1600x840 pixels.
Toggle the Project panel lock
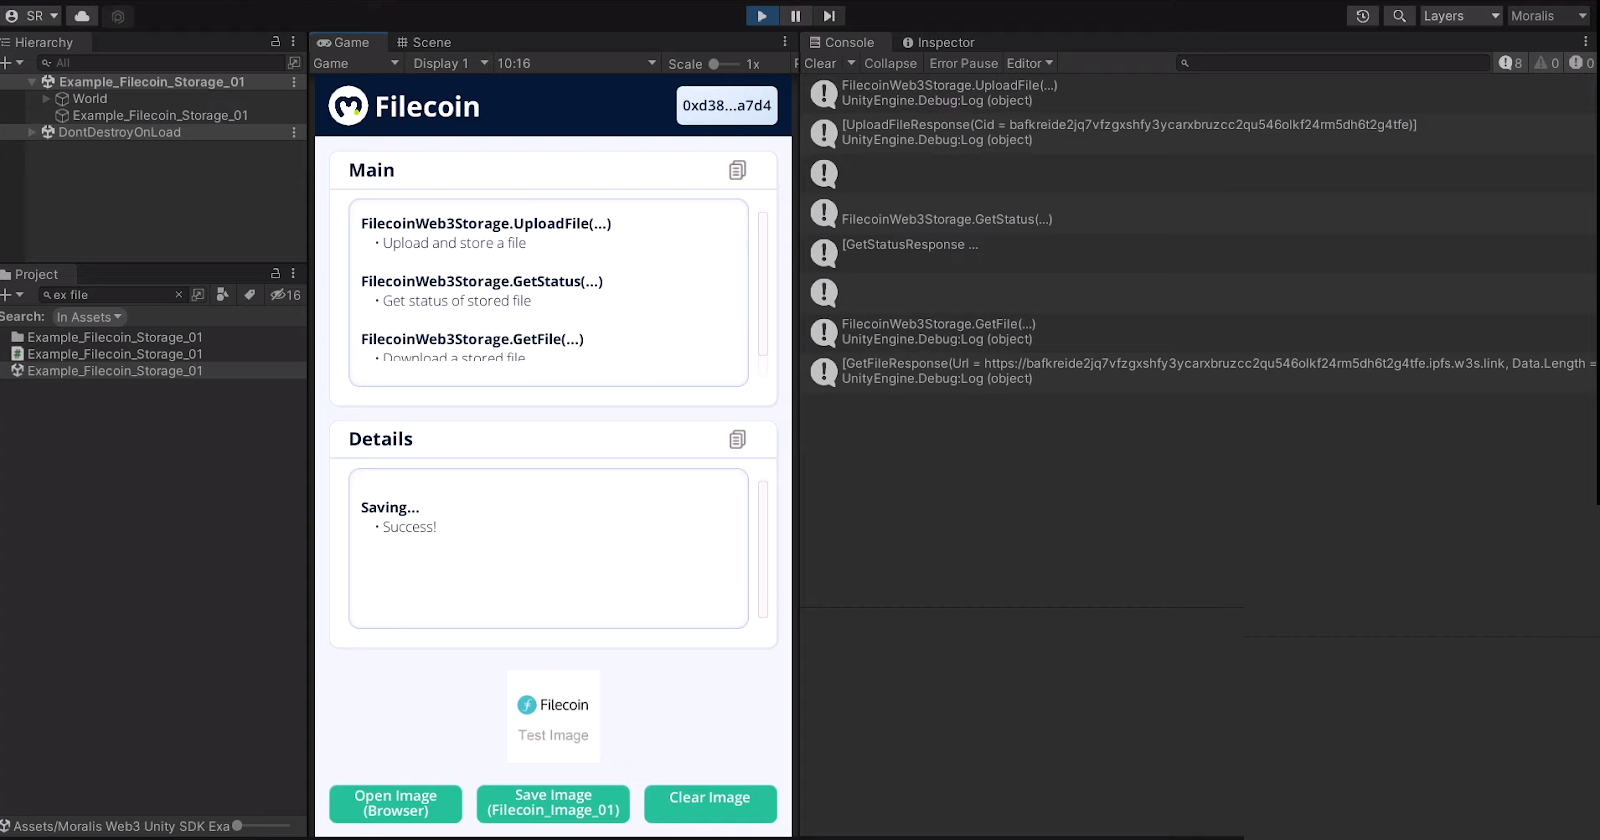coord(275,273)
